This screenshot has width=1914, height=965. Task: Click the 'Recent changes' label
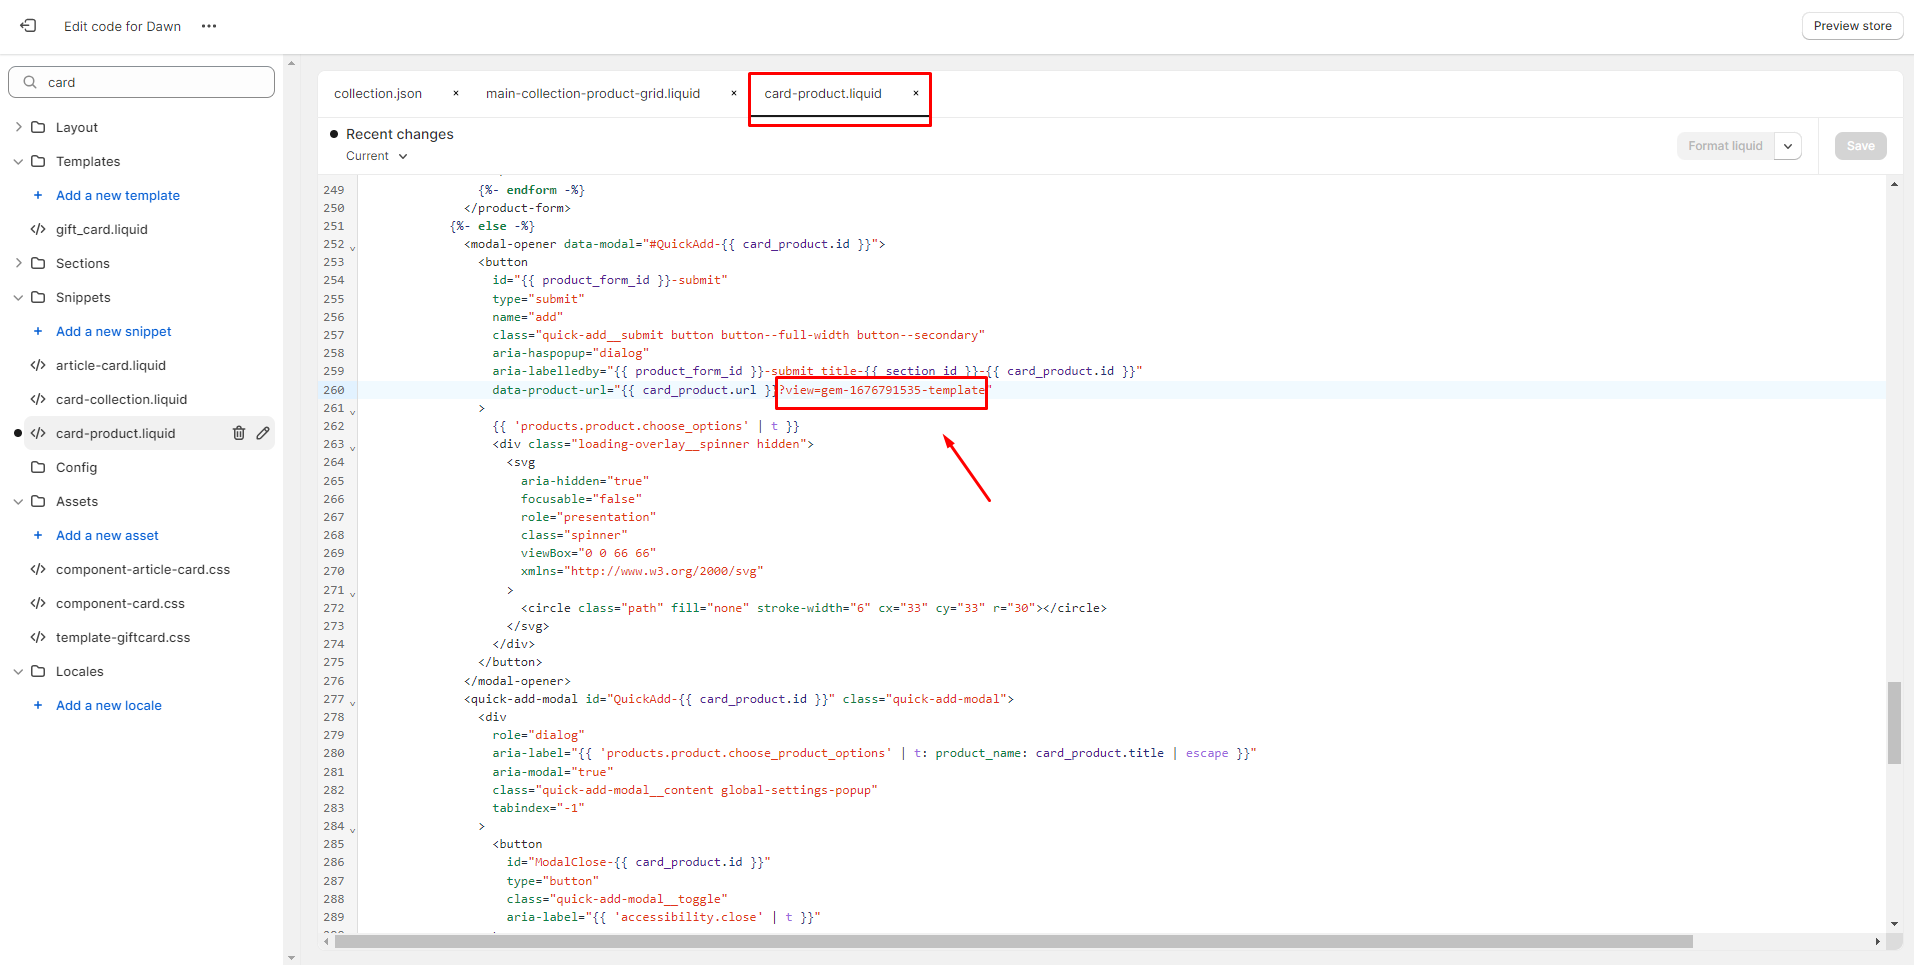point(399,134)
